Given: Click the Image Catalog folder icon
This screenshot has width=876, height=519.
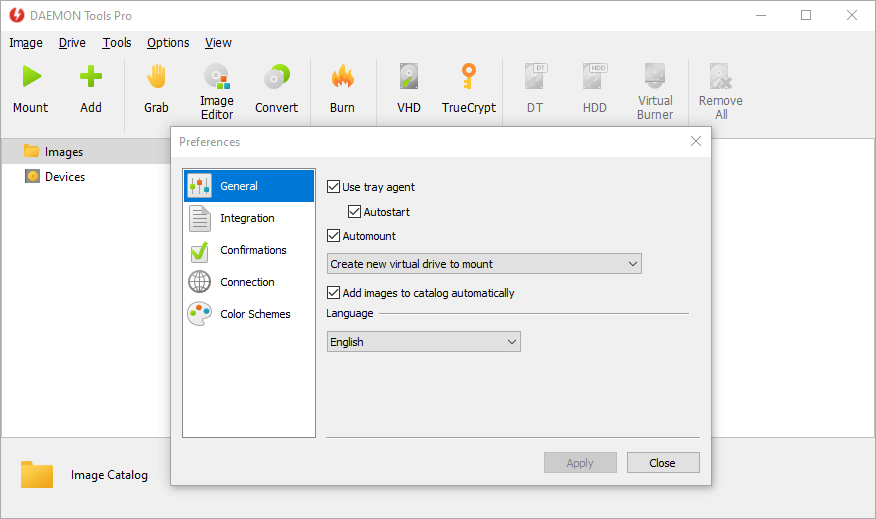Looking at the screenshot, I should (37, 475).
